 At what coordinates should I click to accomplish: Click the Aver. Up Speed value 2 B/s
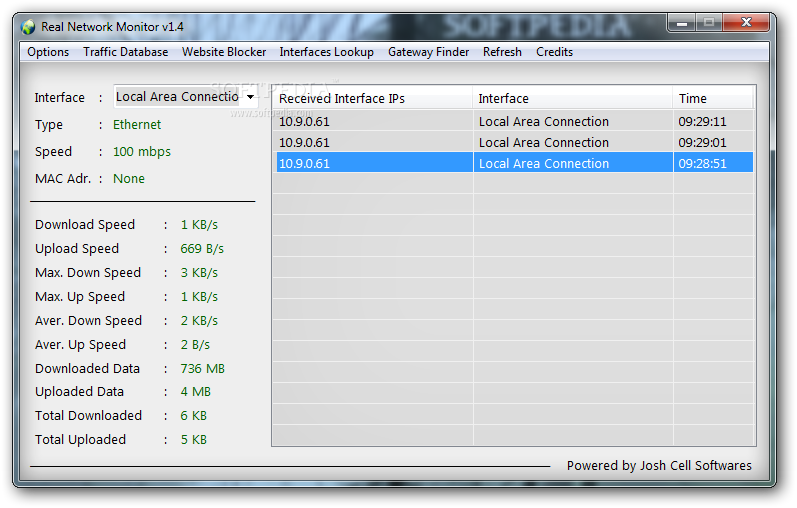coord(195,344)
